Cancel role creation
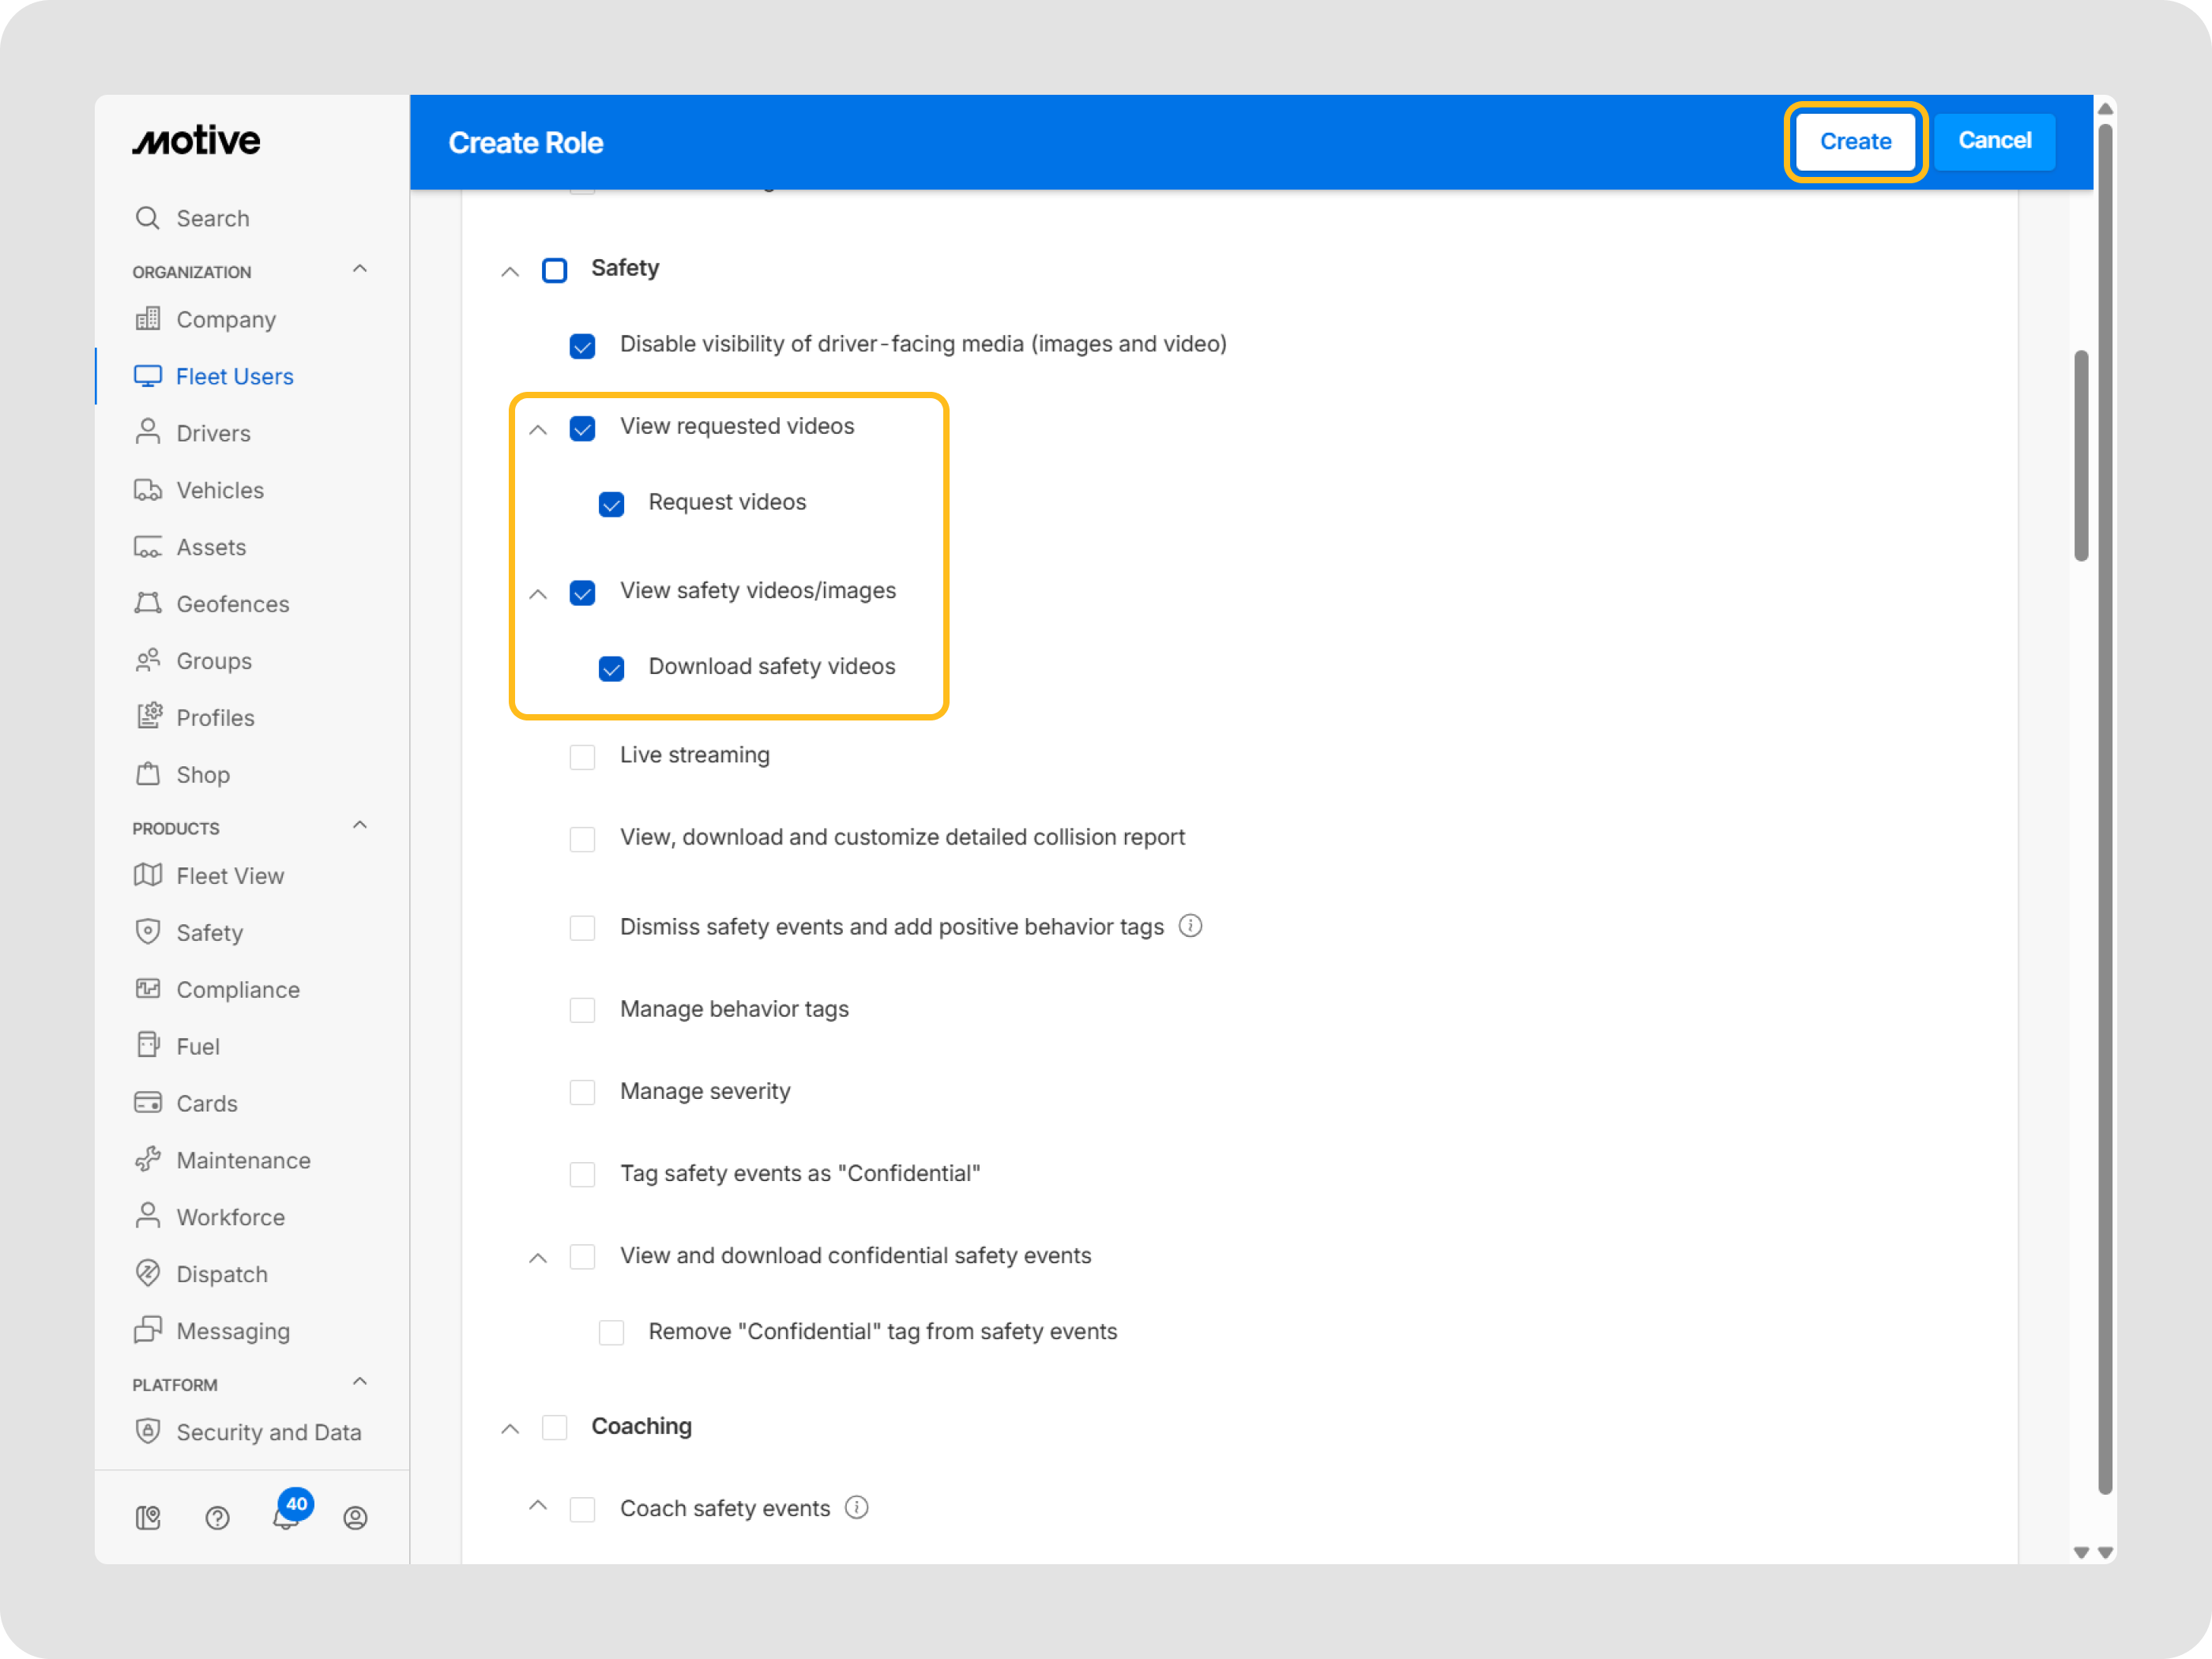This screenshot has width=2212, height=1659. point(1994,141)
